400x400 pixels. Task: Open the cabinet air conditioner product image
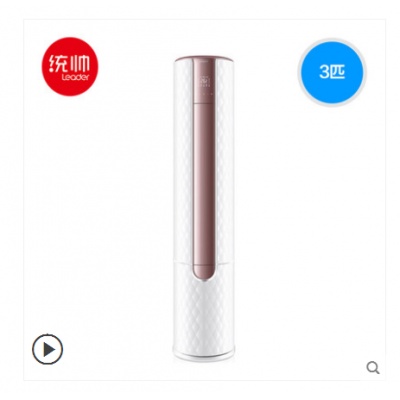[x=203, y=209]
